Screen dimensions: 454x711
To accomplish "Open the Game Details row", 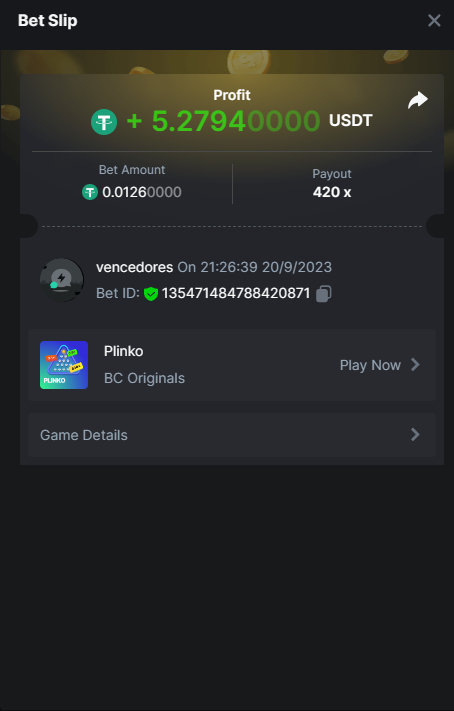I will coord(232,435).
